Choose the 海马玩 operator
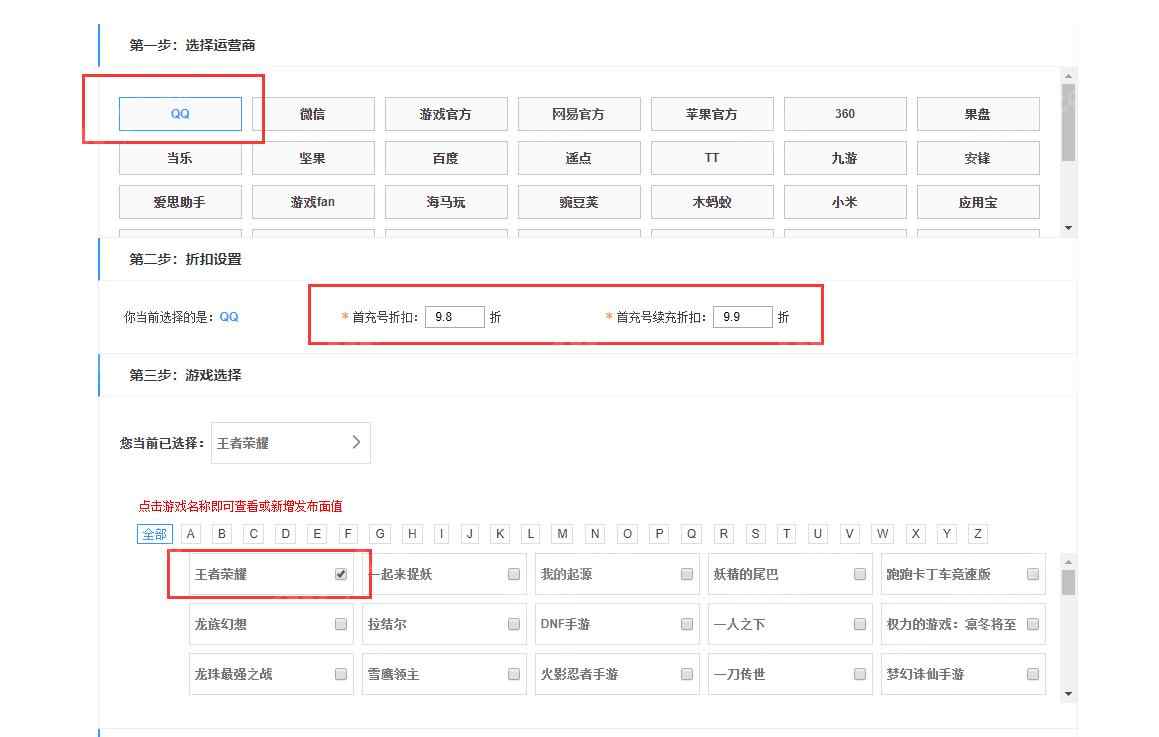Image resolution: width=1159 pixels, height=737 pixels. pyautogui.click(x=446, y=202)
